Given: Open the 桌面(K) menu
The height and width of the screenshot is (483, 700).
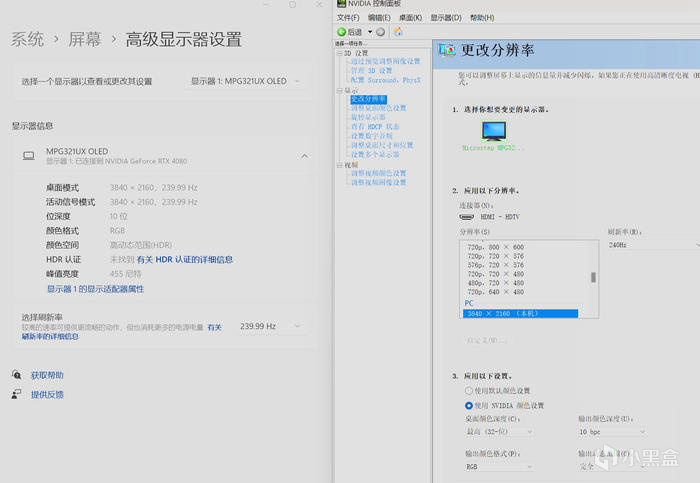Looking at the screenshot, I should pos(410,17).
